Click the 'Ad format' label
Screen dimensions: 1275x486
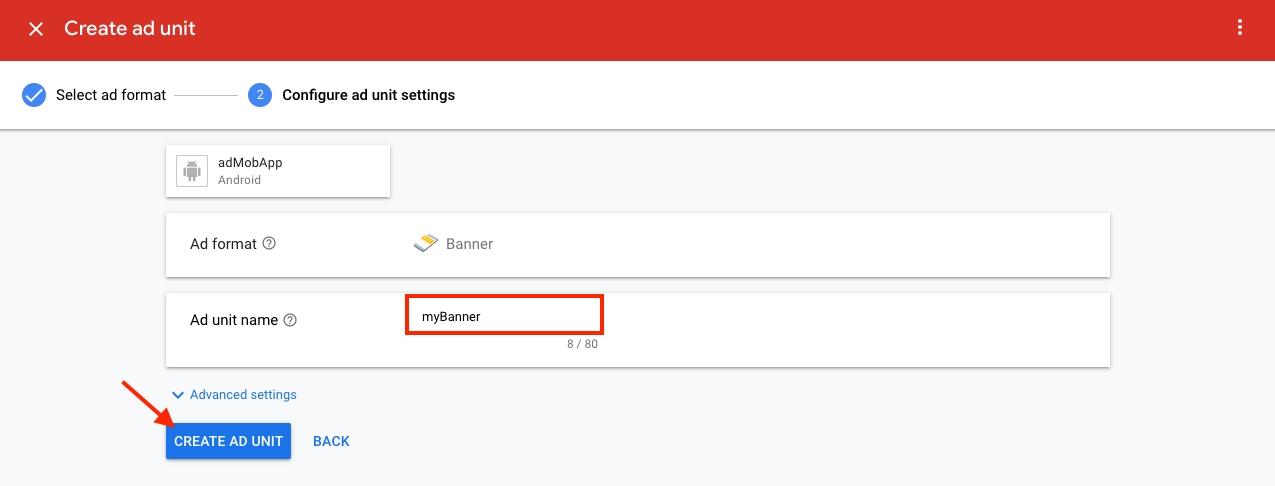click(223, 244)
